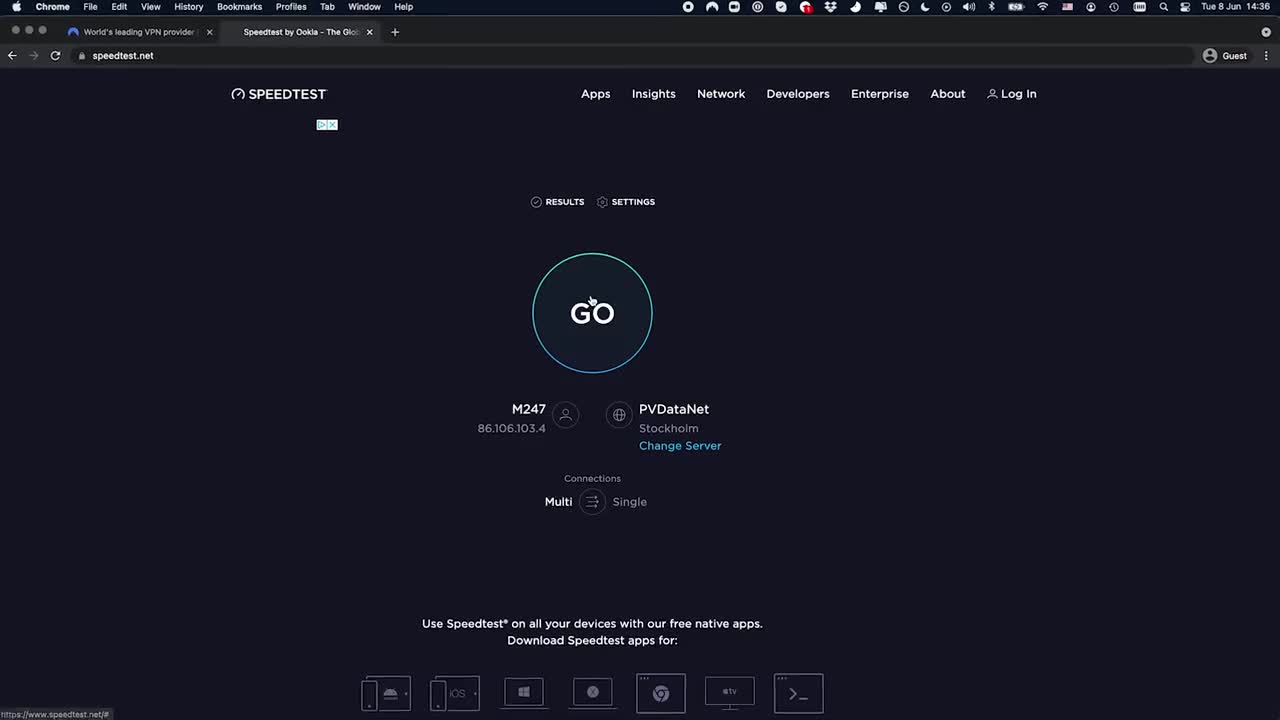Open the CLI app download icon
Screen dimensions: 1280x720
pyautogui.click(x=799, y=693)
